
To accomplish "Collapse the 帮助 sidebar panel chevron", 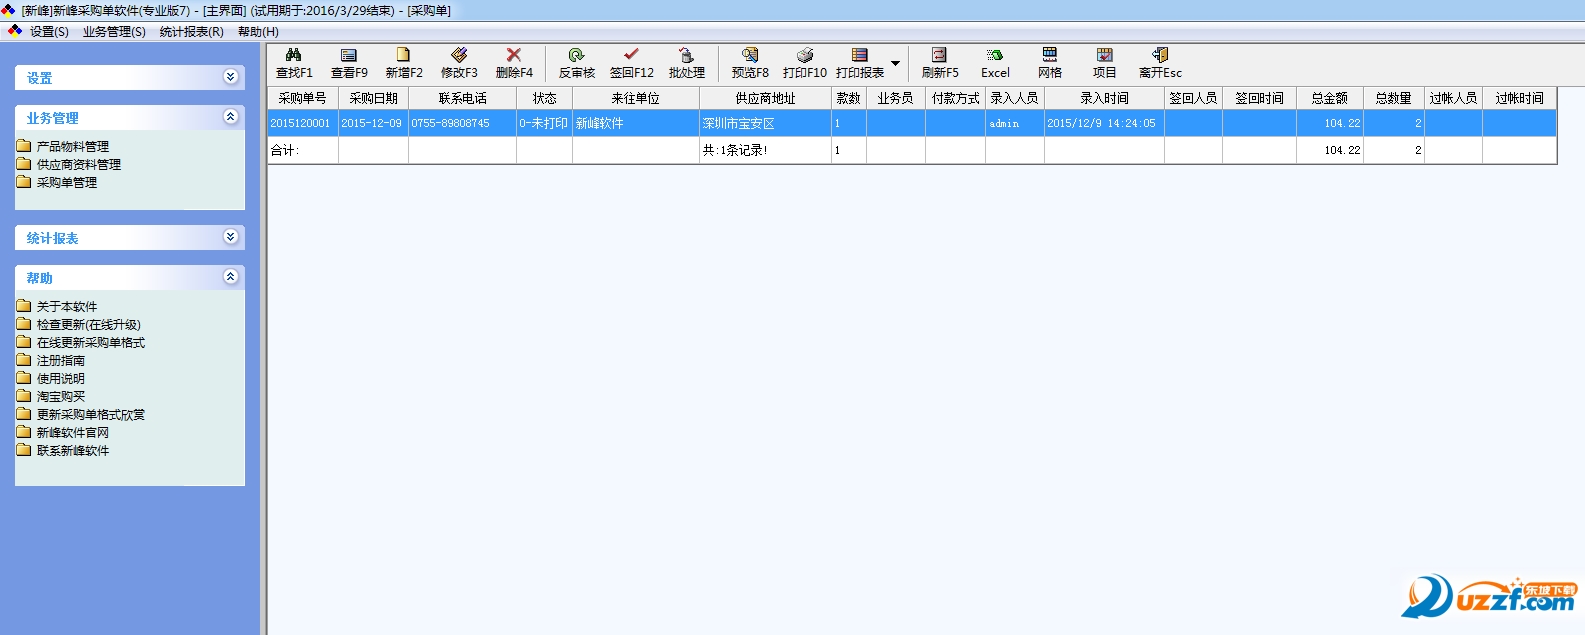I will pyautogui.click(x=231, y=277).
